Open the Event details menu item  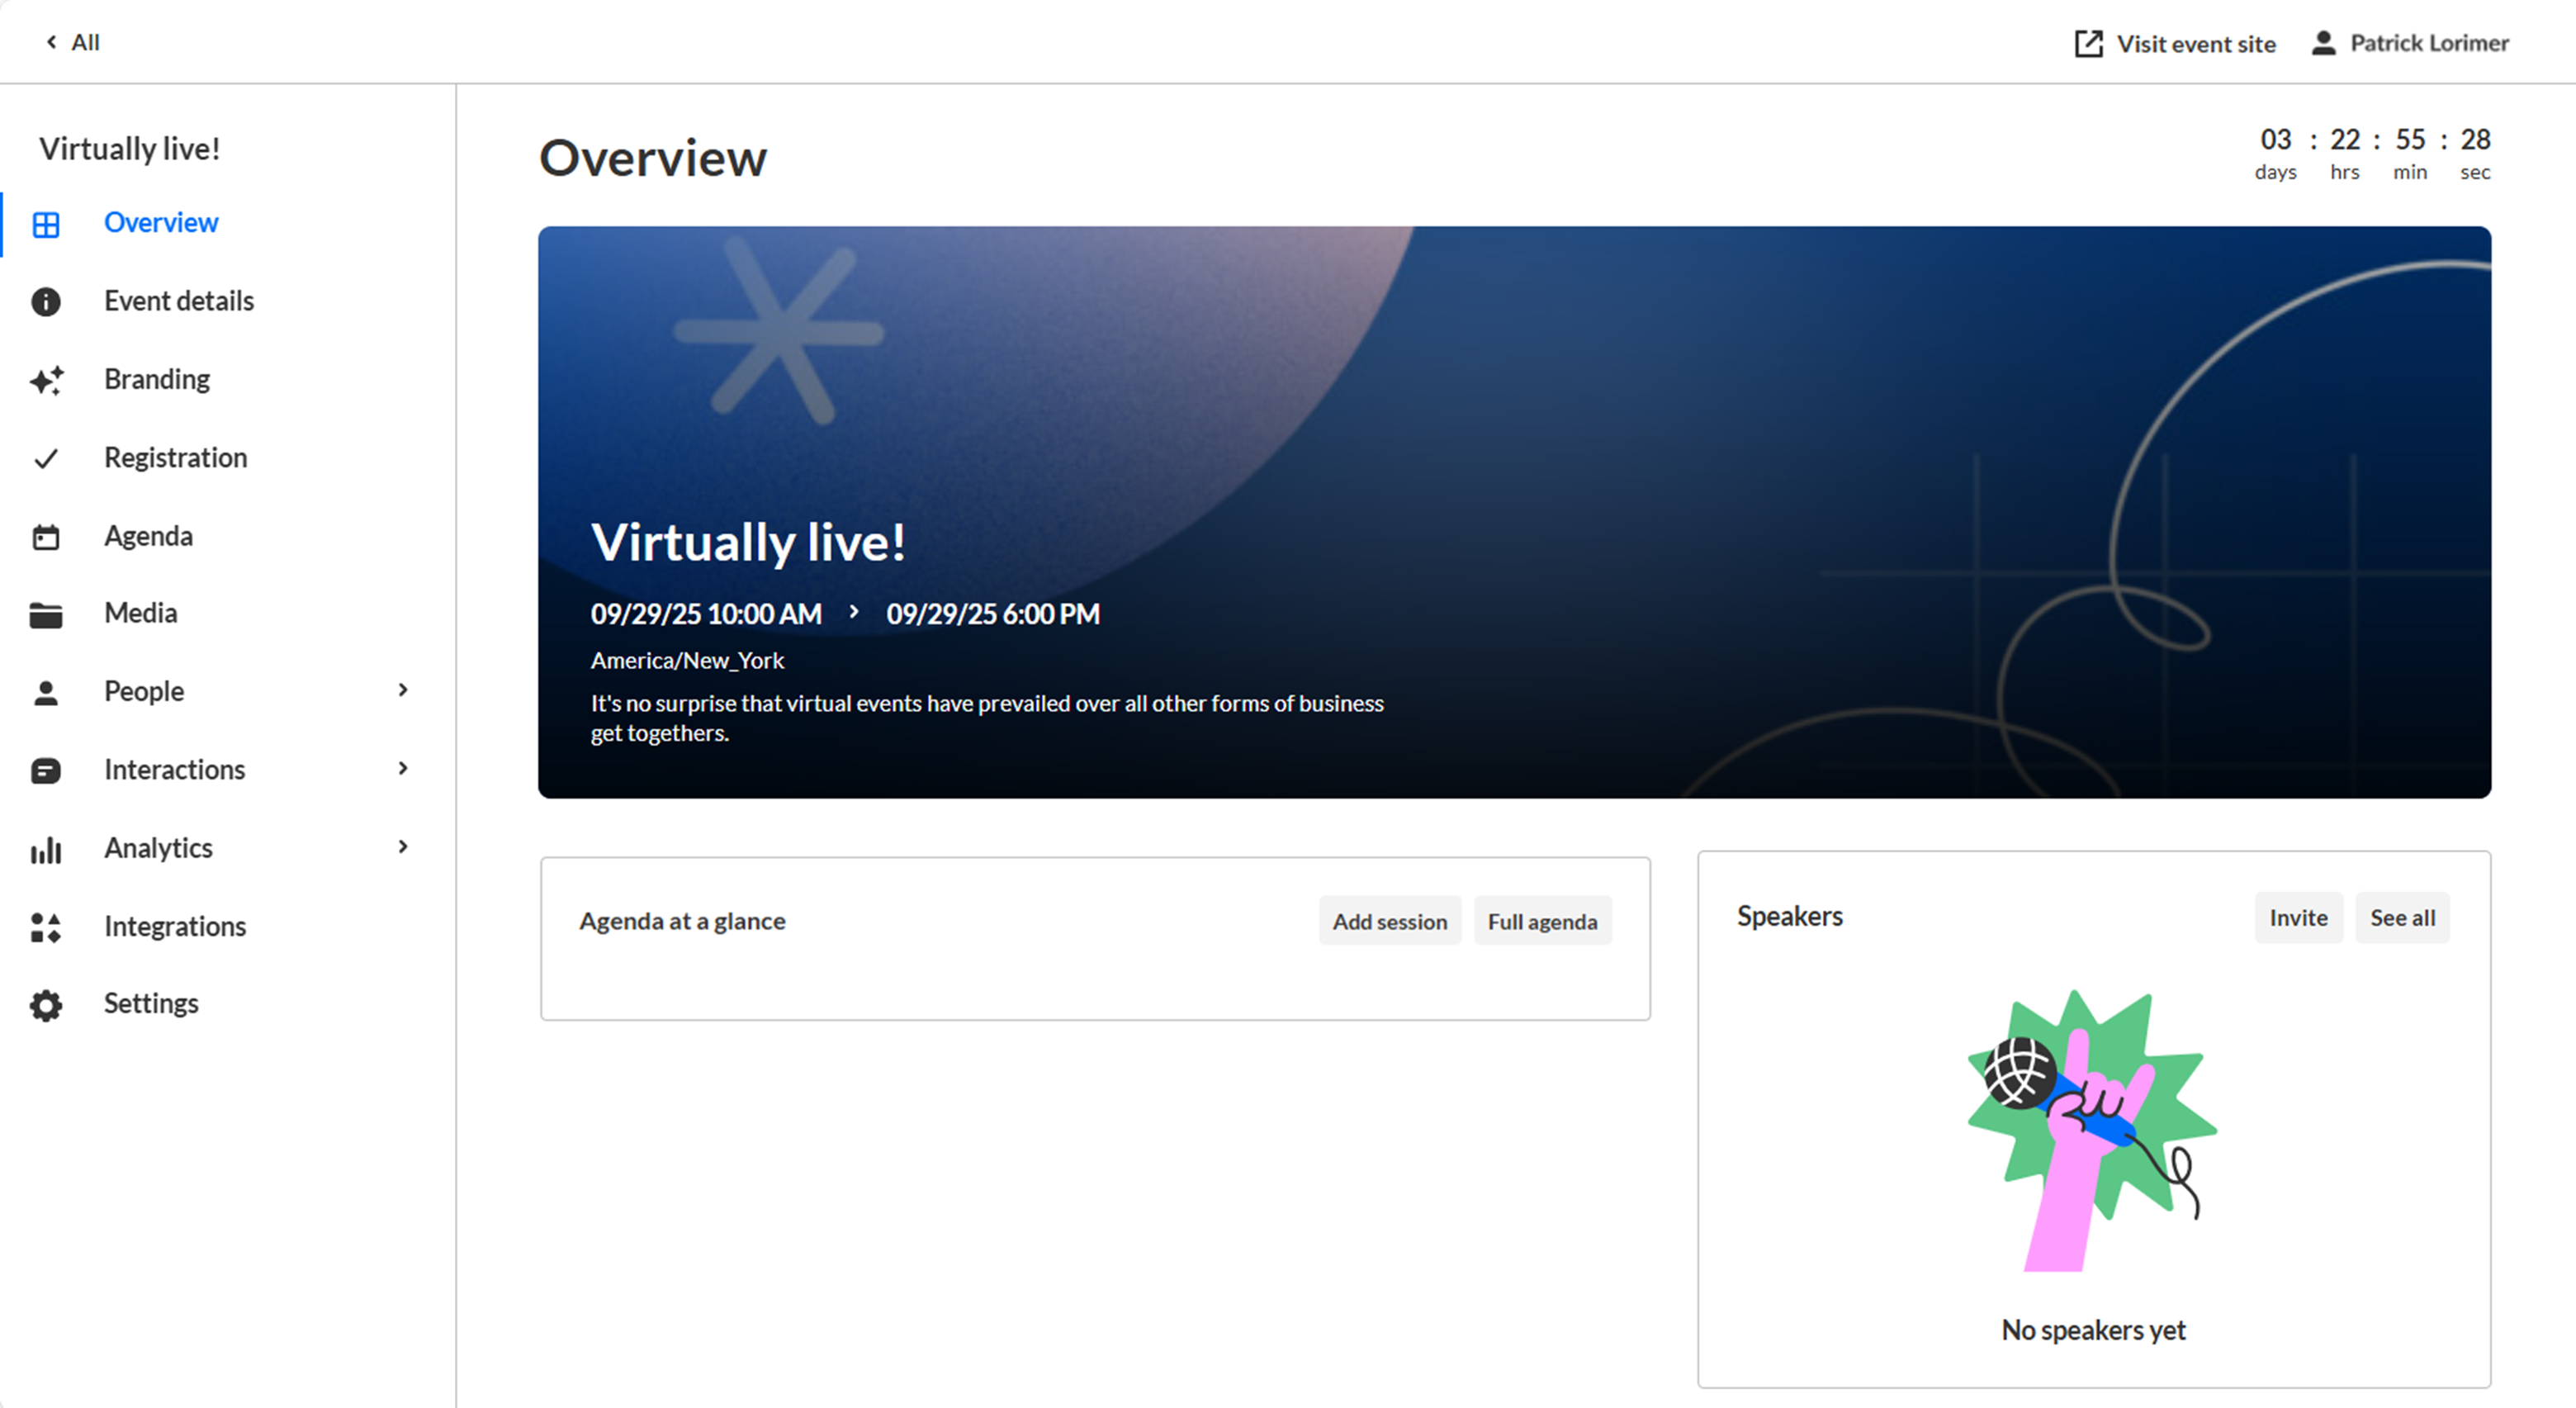[179, 301]
